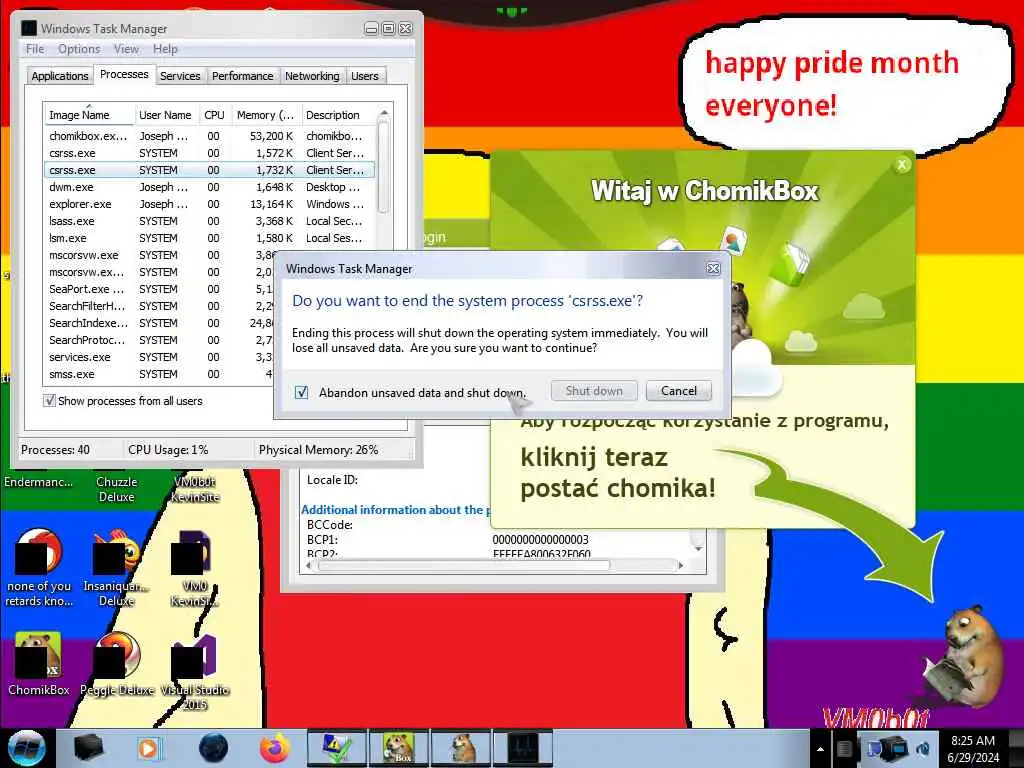Image resolution: width=1024 pixels, height=768 pixels.
Task: Sort processes by Image Name column
Action: tap(89, 114)
